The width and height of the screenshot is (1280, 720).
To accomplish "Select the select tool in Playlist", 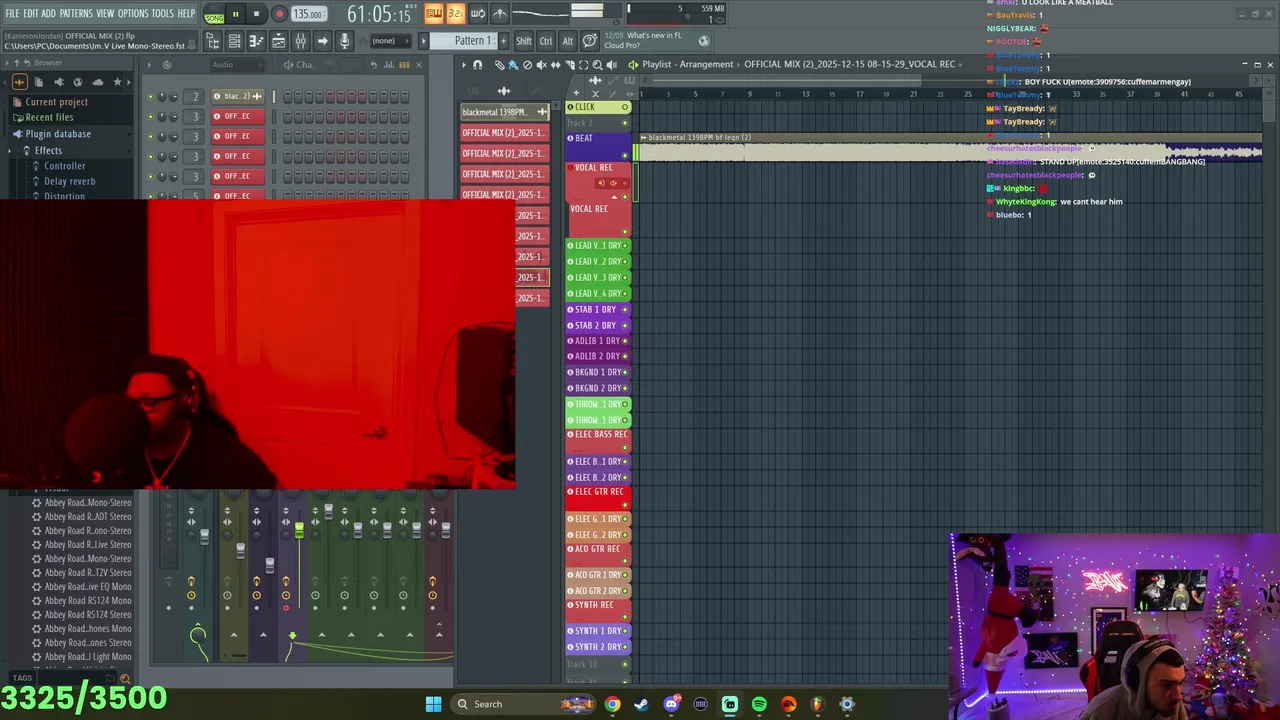I will [583, 65].
